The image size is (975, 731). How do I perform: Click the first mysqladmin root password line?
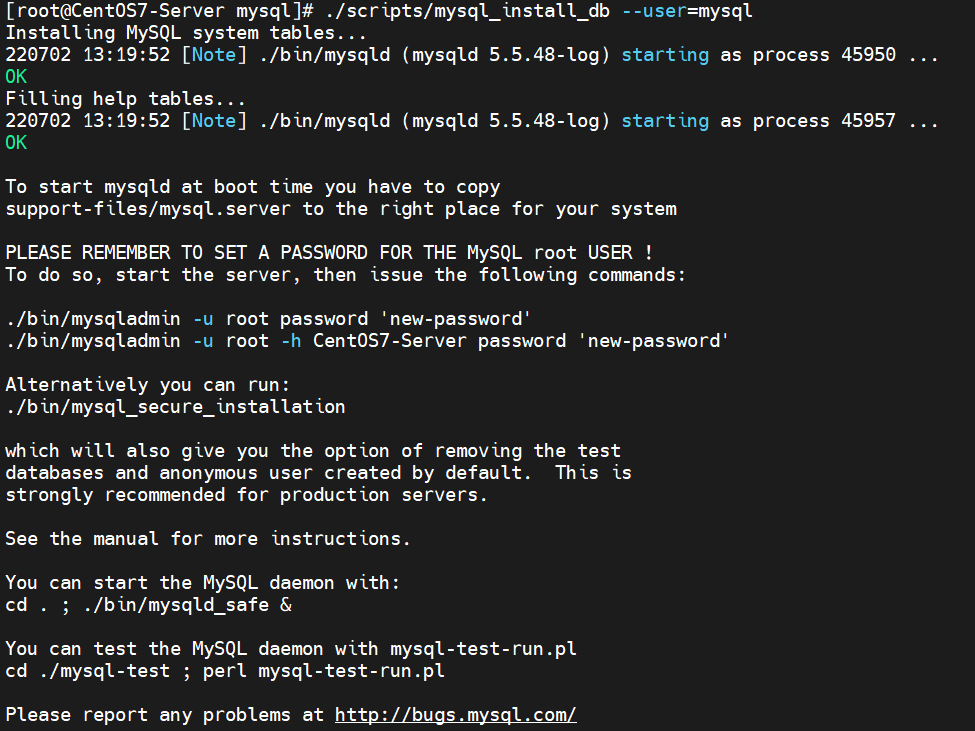268,319
